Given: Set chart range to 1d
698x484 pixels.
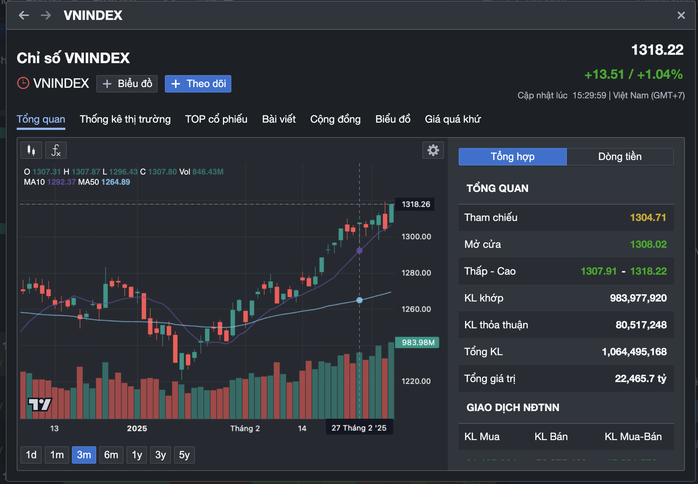Looking at the screenshot, I should (x=31, y=455).
